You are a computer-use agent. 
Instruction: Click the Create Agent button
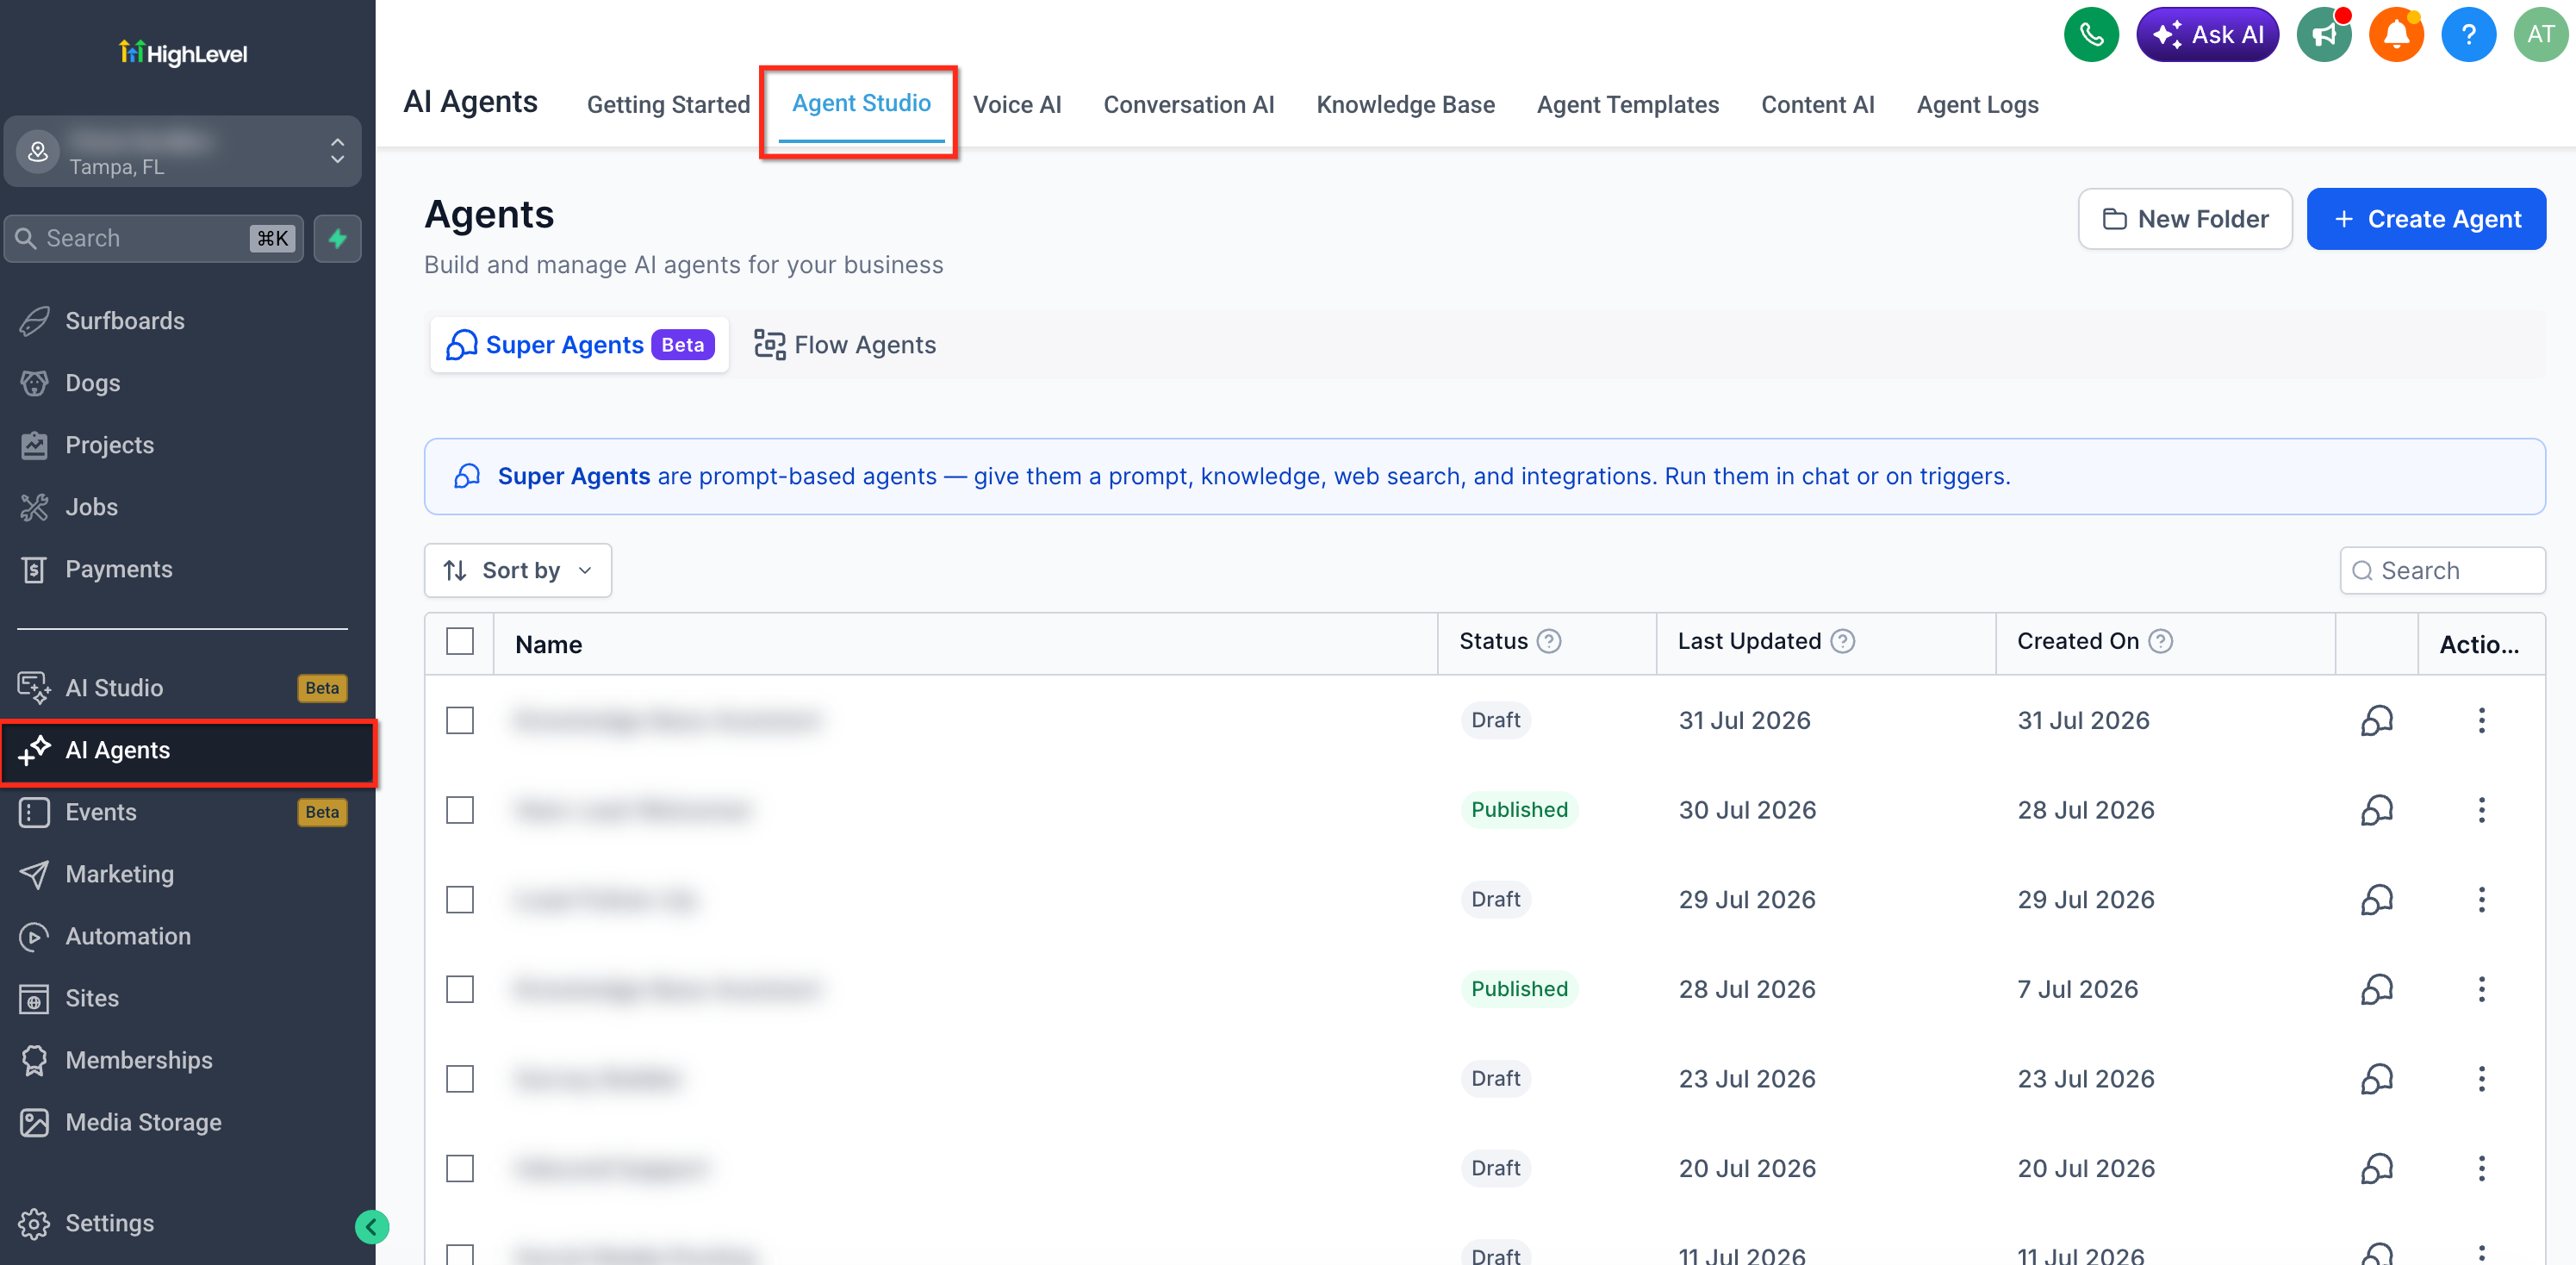click(x=2426, y=219)
